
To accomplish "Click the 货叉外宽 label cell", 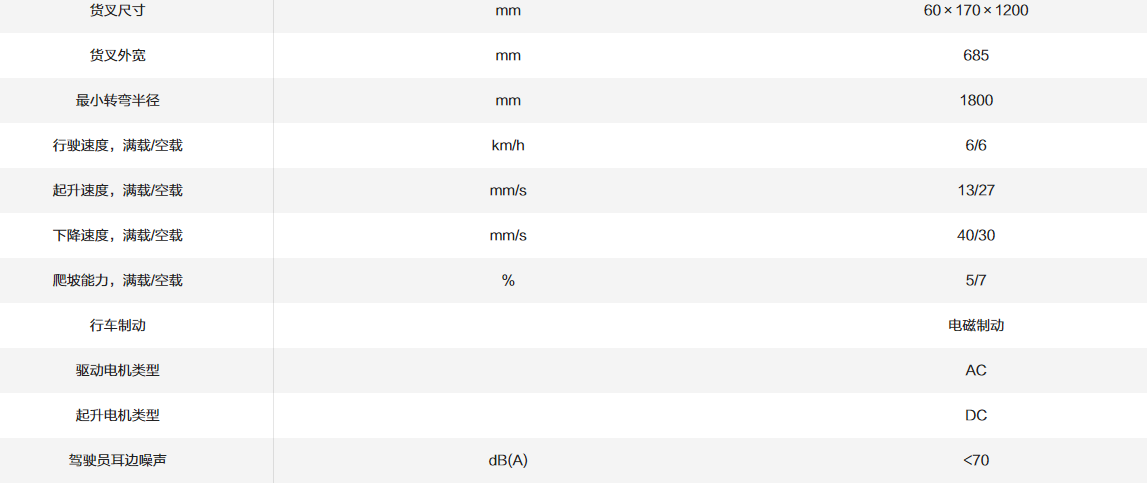I will pyautogui.click(x=117, y=55).
